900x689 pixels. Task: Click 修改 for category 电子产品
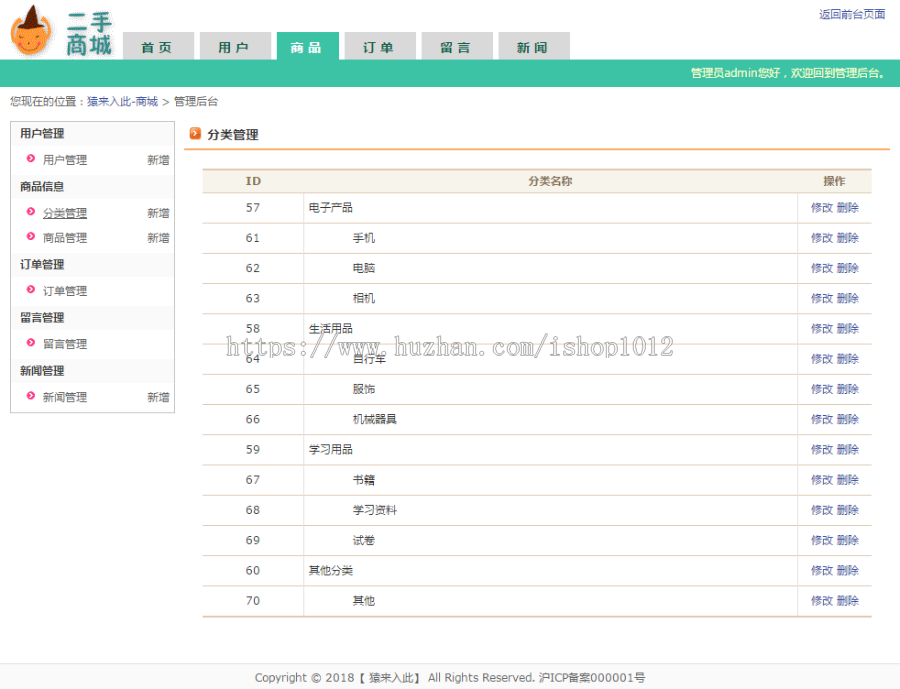click(x=820, y=208)
